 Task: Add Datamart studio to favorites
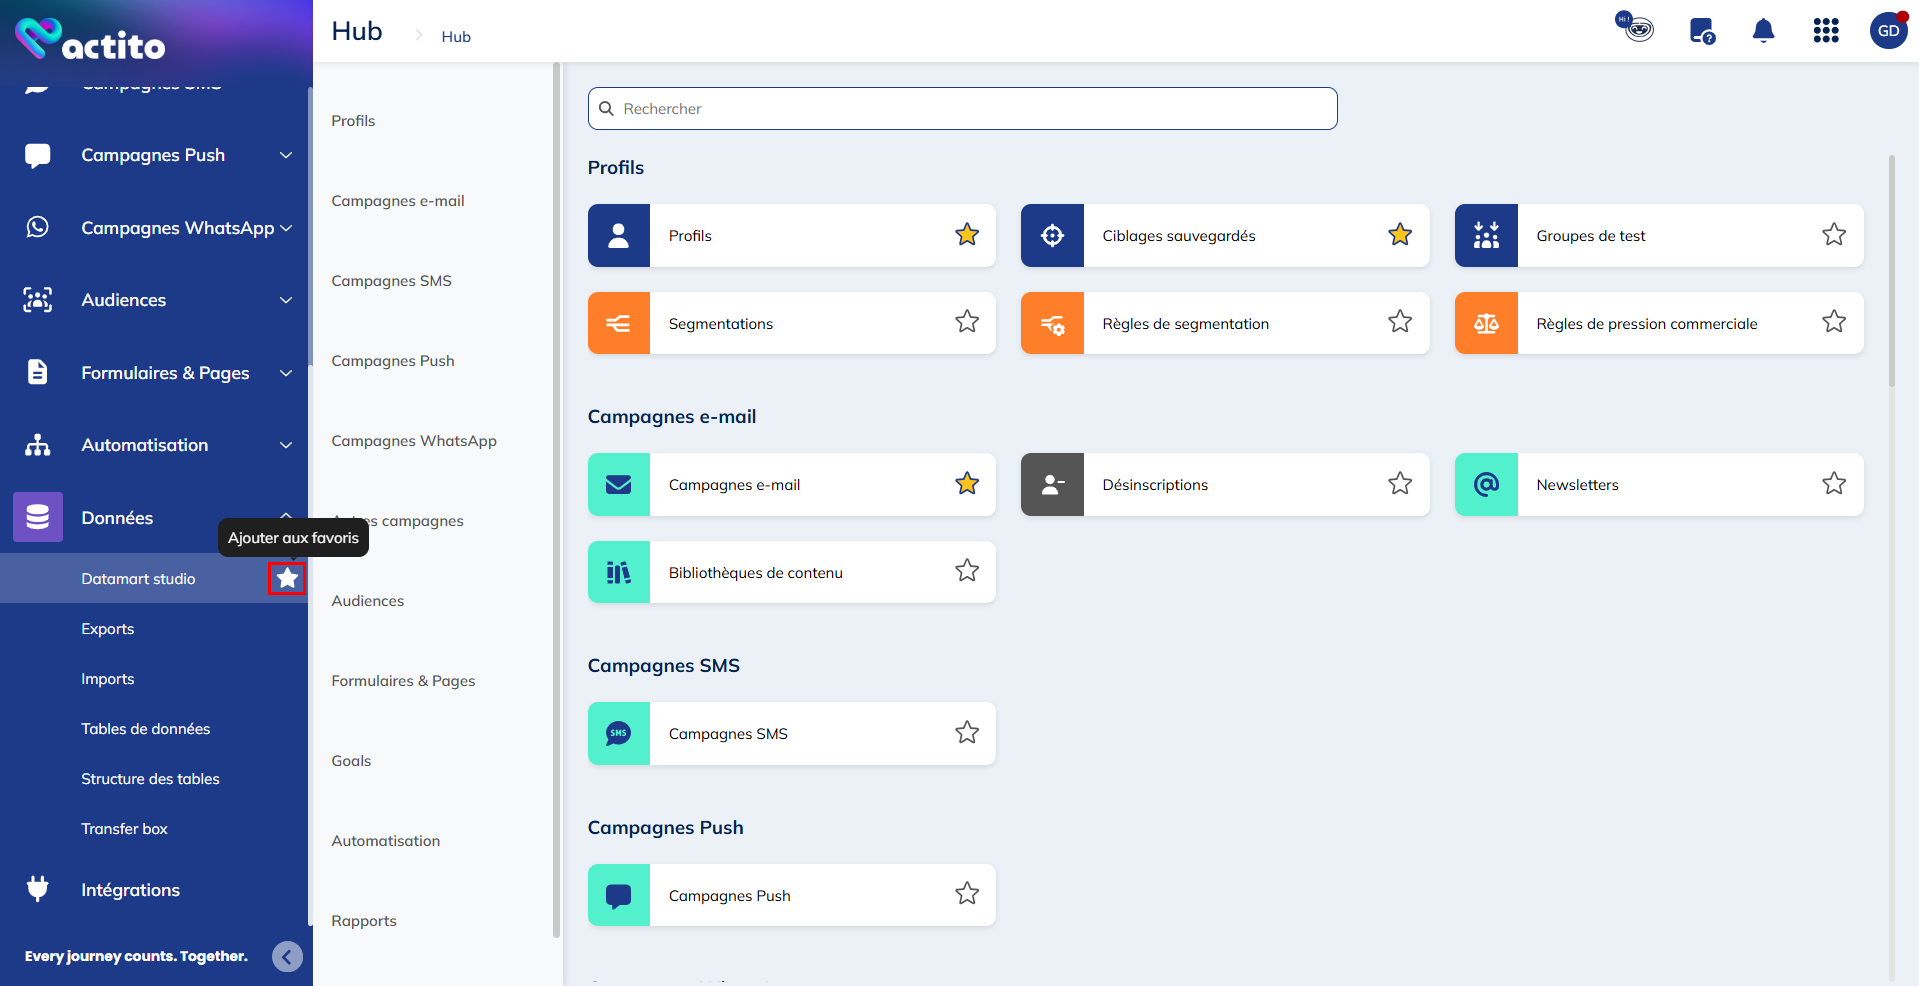(x=287, y=578)
